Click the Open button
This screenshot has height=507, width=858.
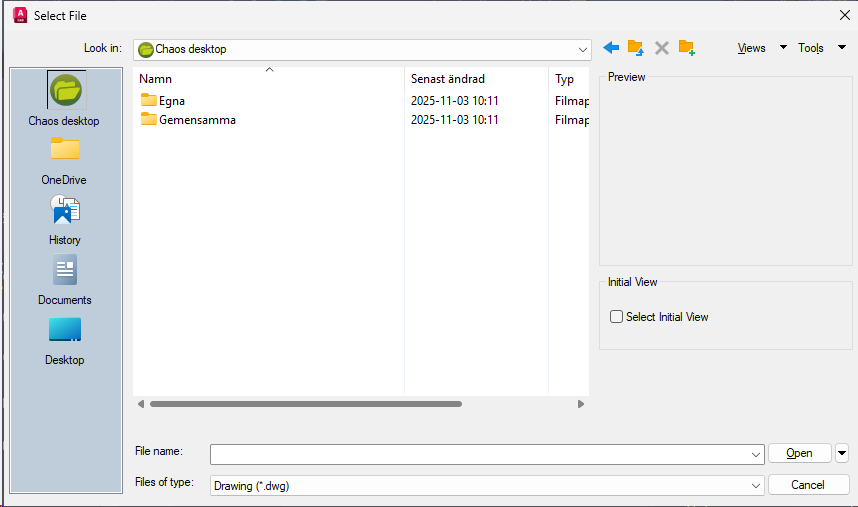(x=799, y=453)
